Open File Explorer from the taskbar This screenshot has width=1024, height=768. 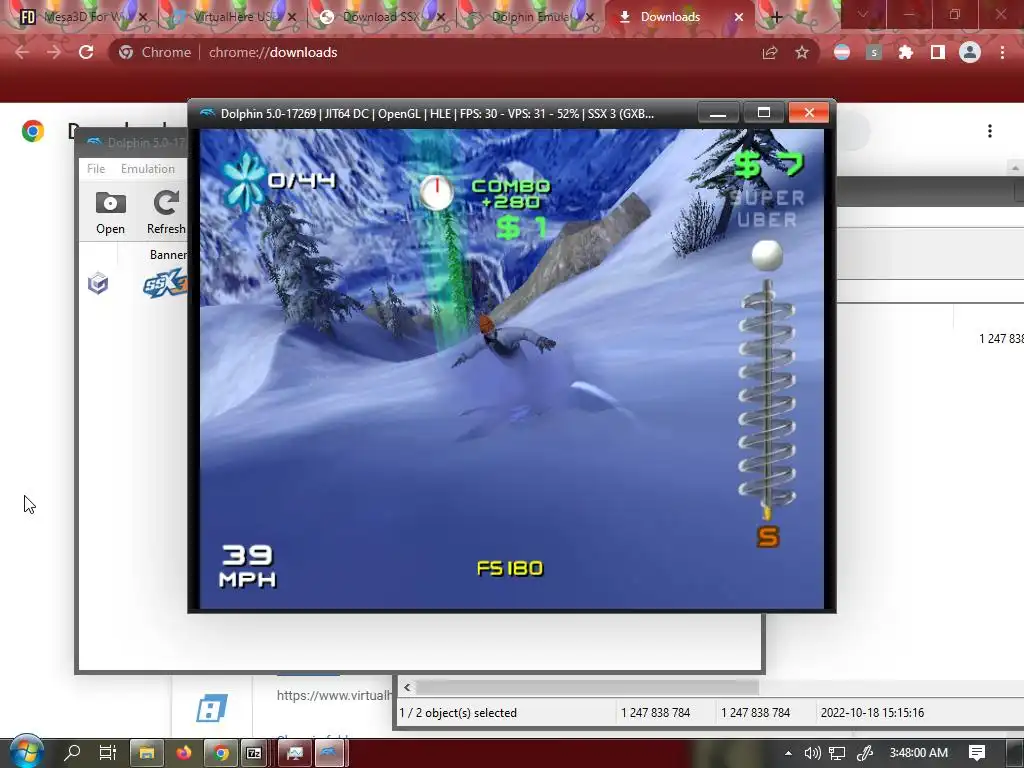[x=146, y=753]
